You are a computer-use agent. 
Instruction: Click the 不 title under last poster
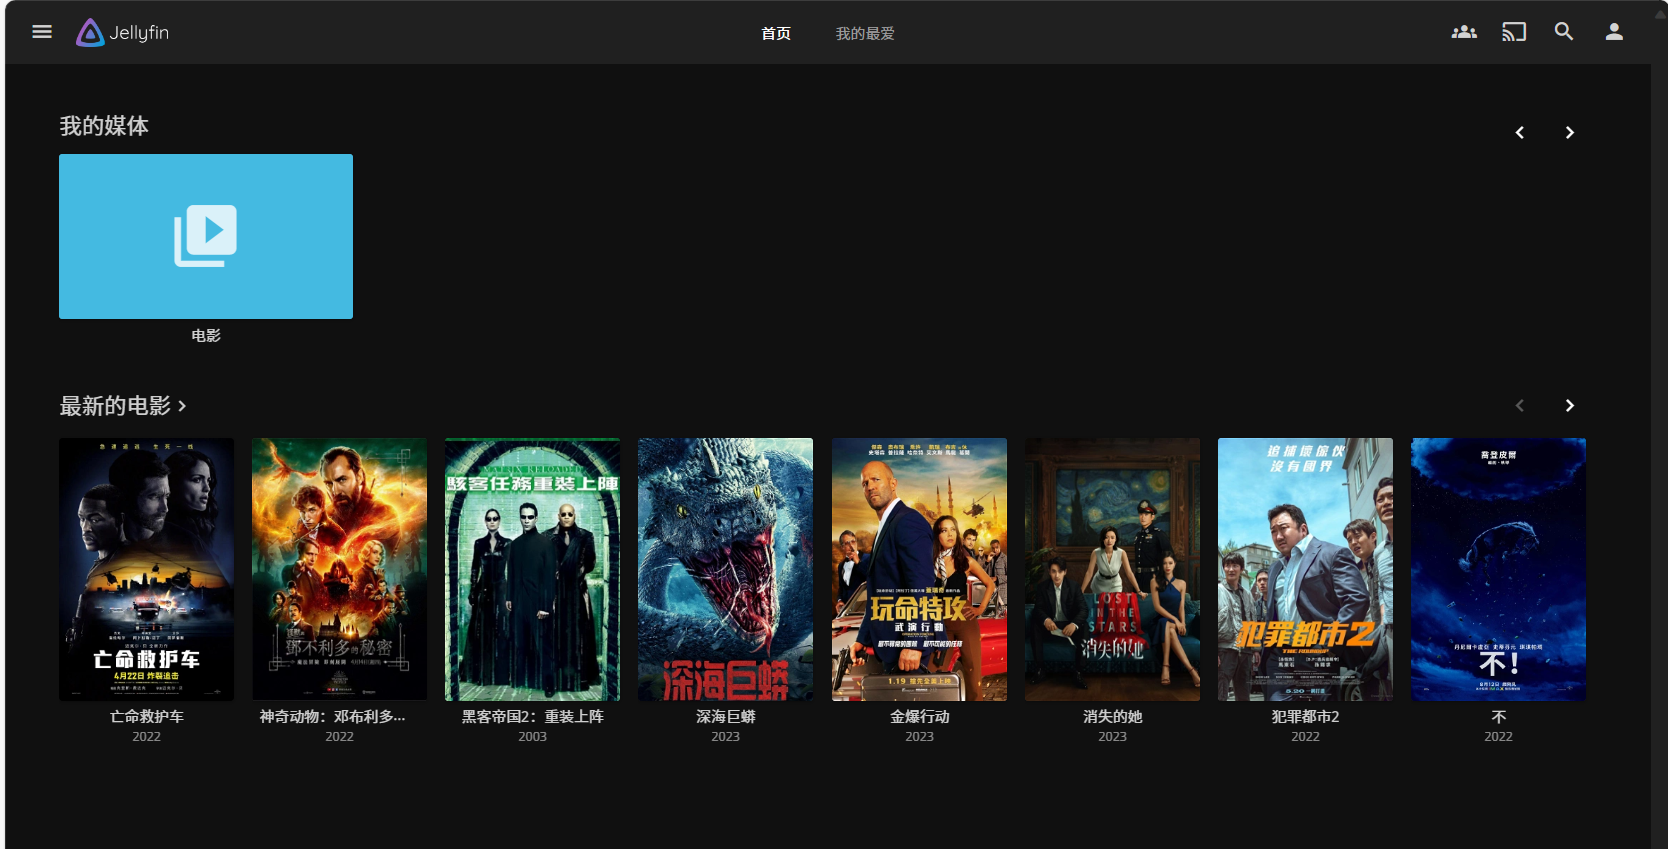pos(1498,716)
